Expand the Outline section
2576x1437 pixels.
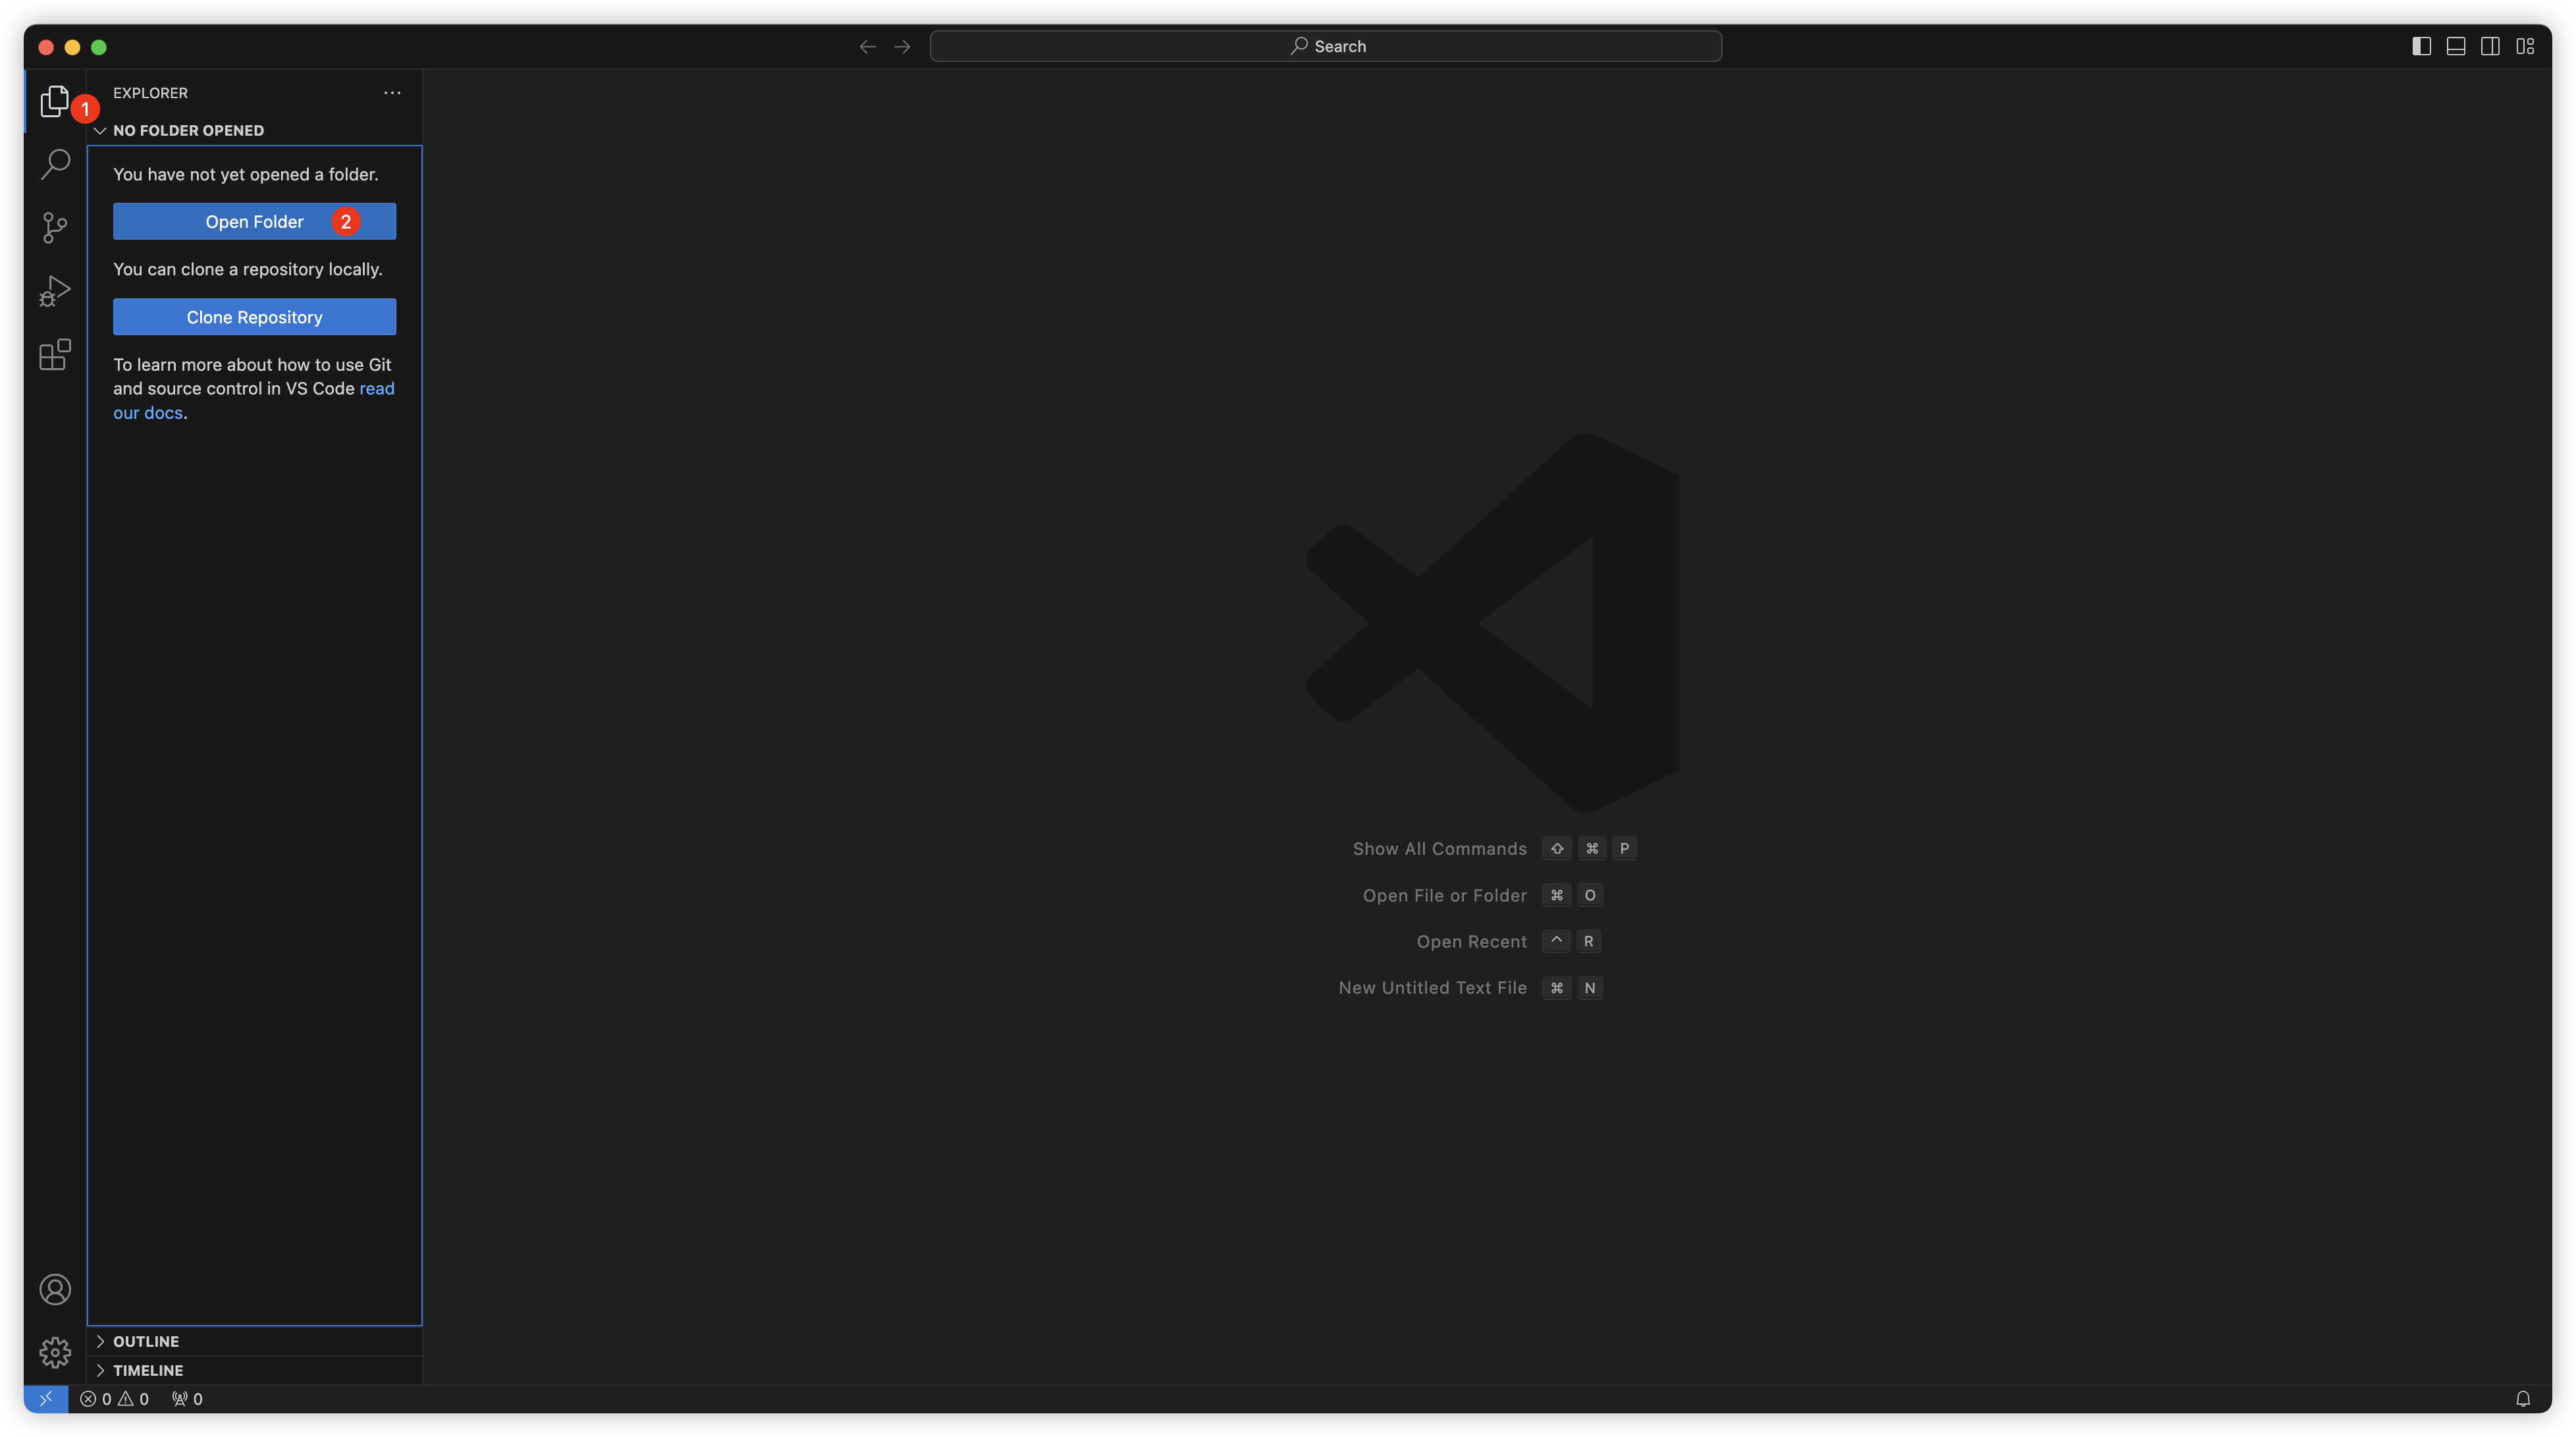146,1341
